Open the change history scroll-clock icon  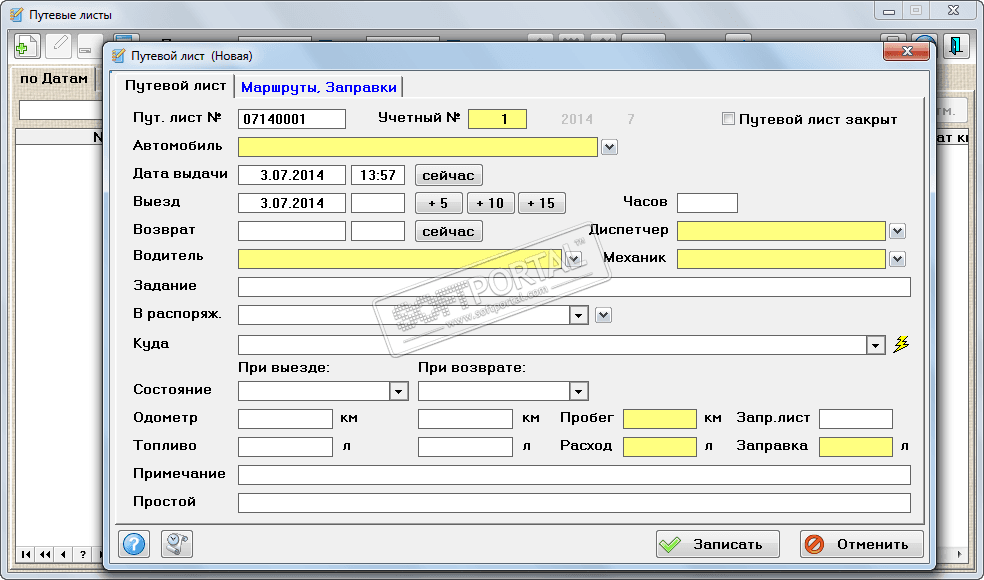(177, 544)
